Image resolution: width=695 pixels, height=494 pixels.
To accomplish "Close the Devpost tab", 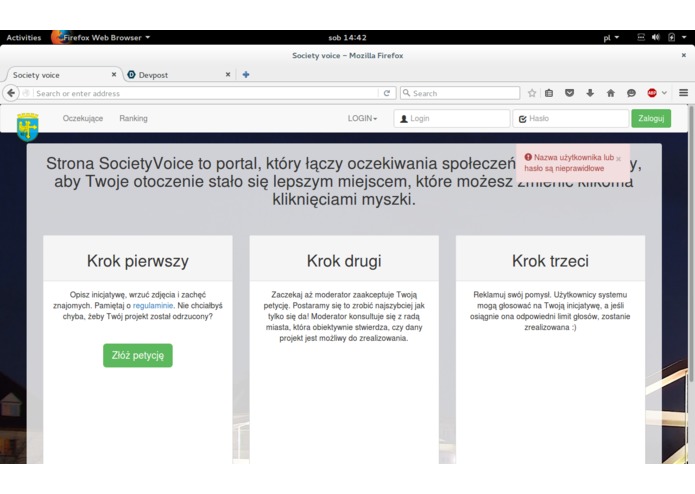I will pos(228,74).
